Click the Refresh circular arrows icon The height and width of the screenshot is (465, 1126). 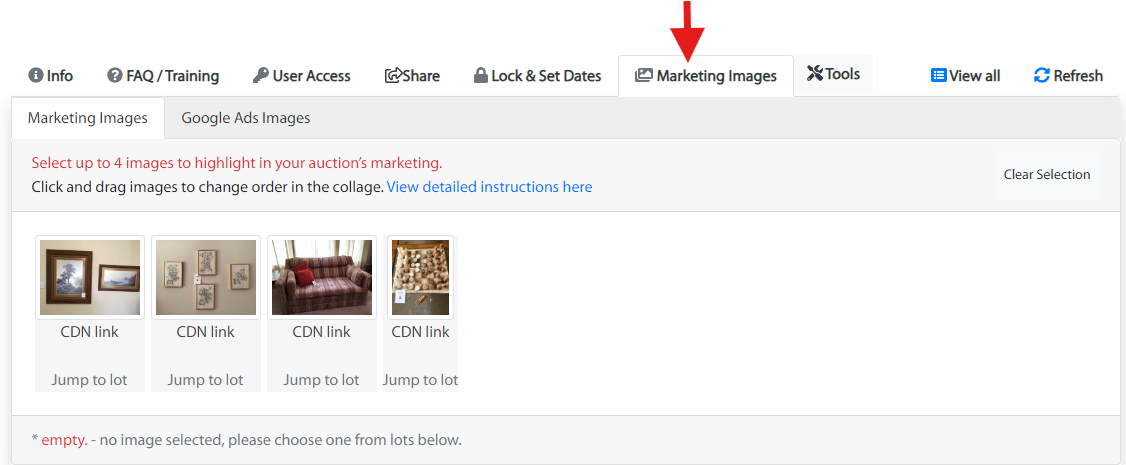[1042, 75]
